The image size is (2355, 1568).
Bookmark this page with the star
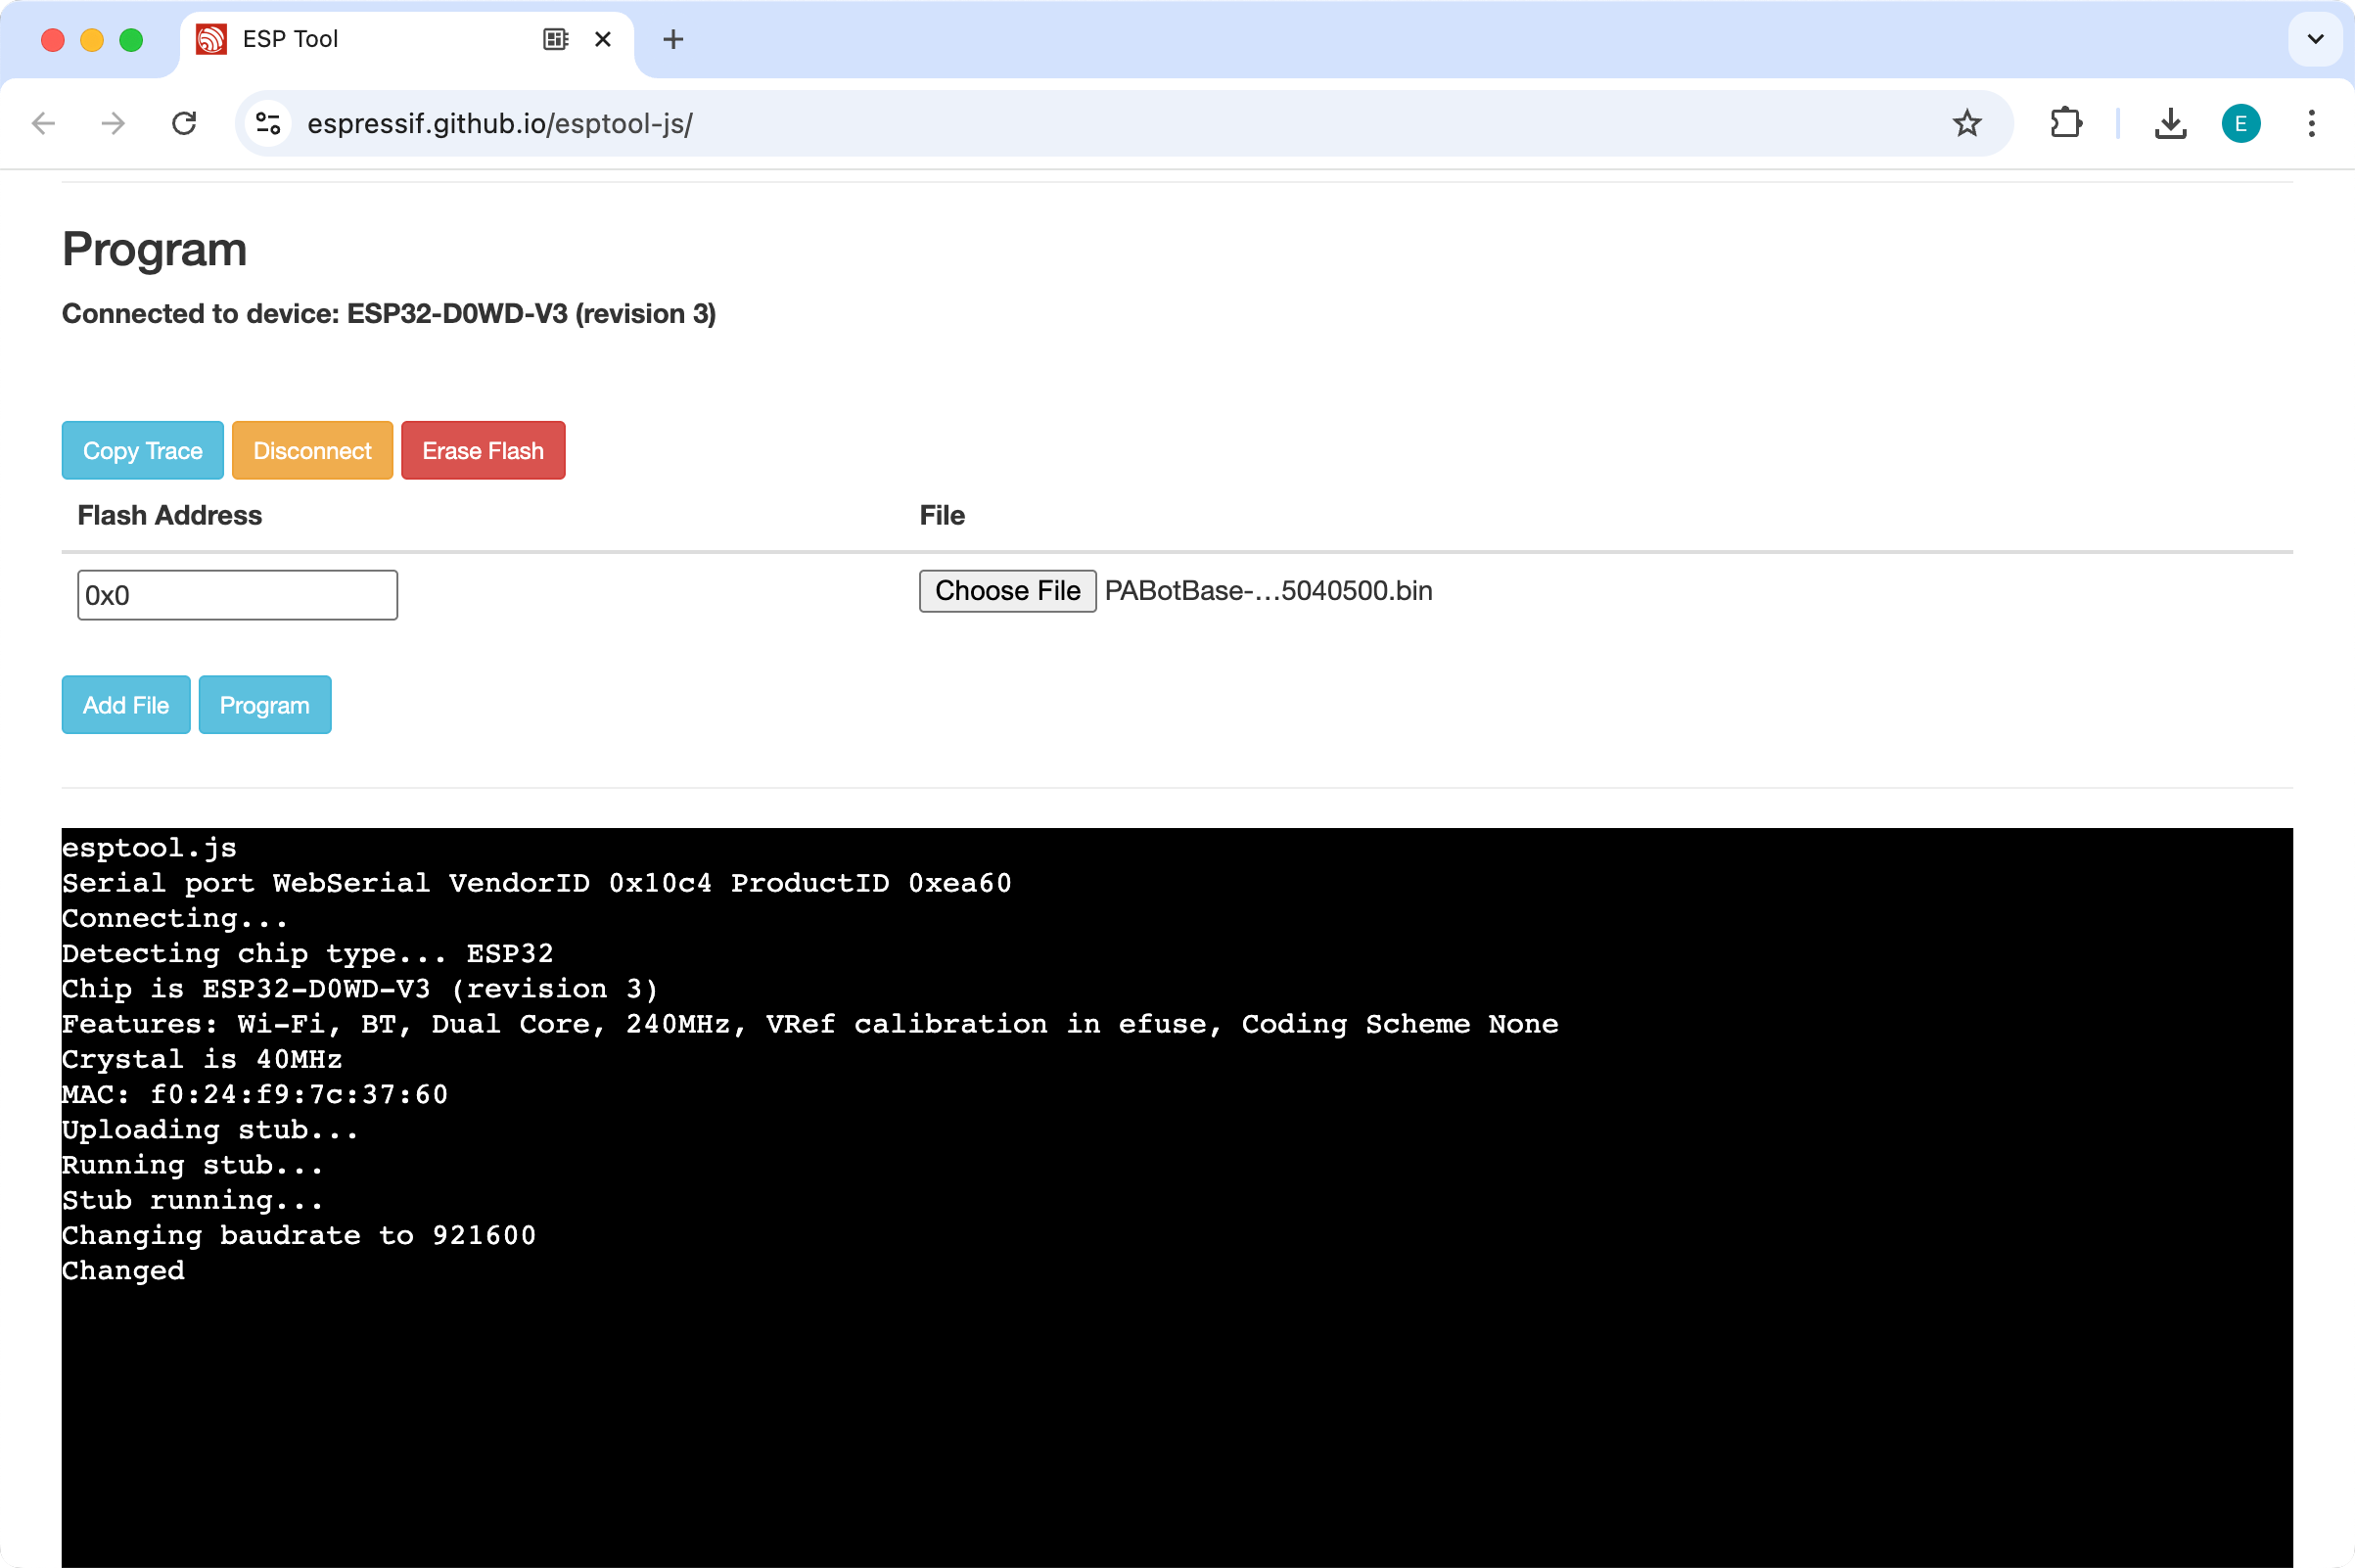tap(1966, 124)
